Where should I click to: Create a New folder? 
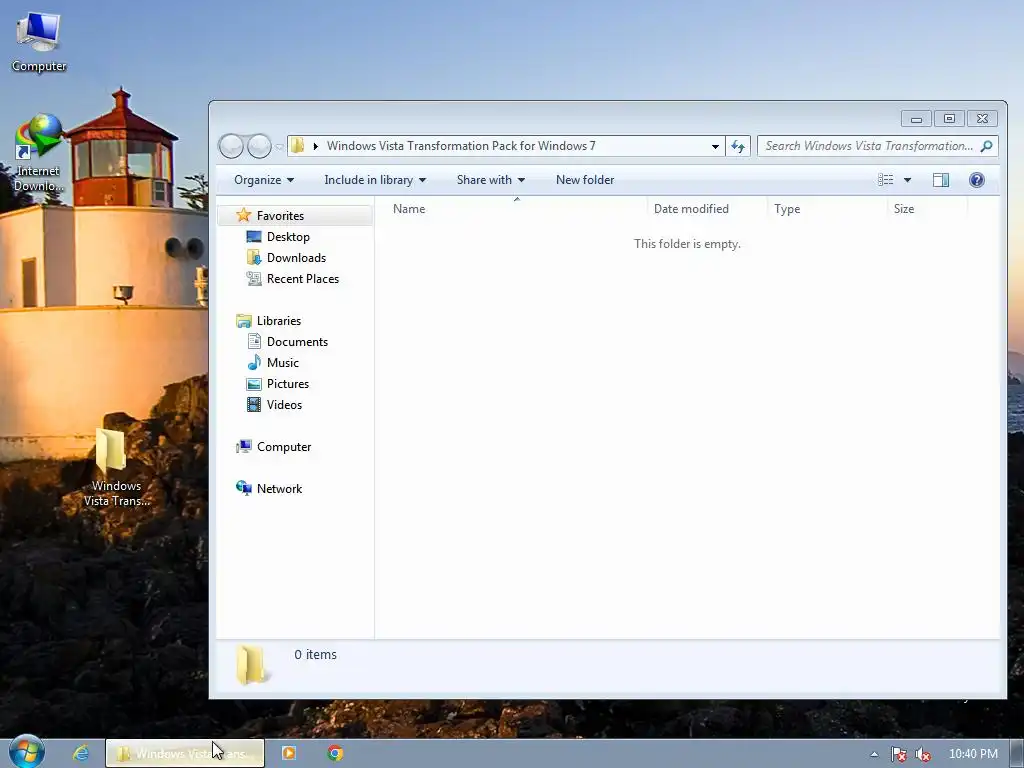coord(584,180)
